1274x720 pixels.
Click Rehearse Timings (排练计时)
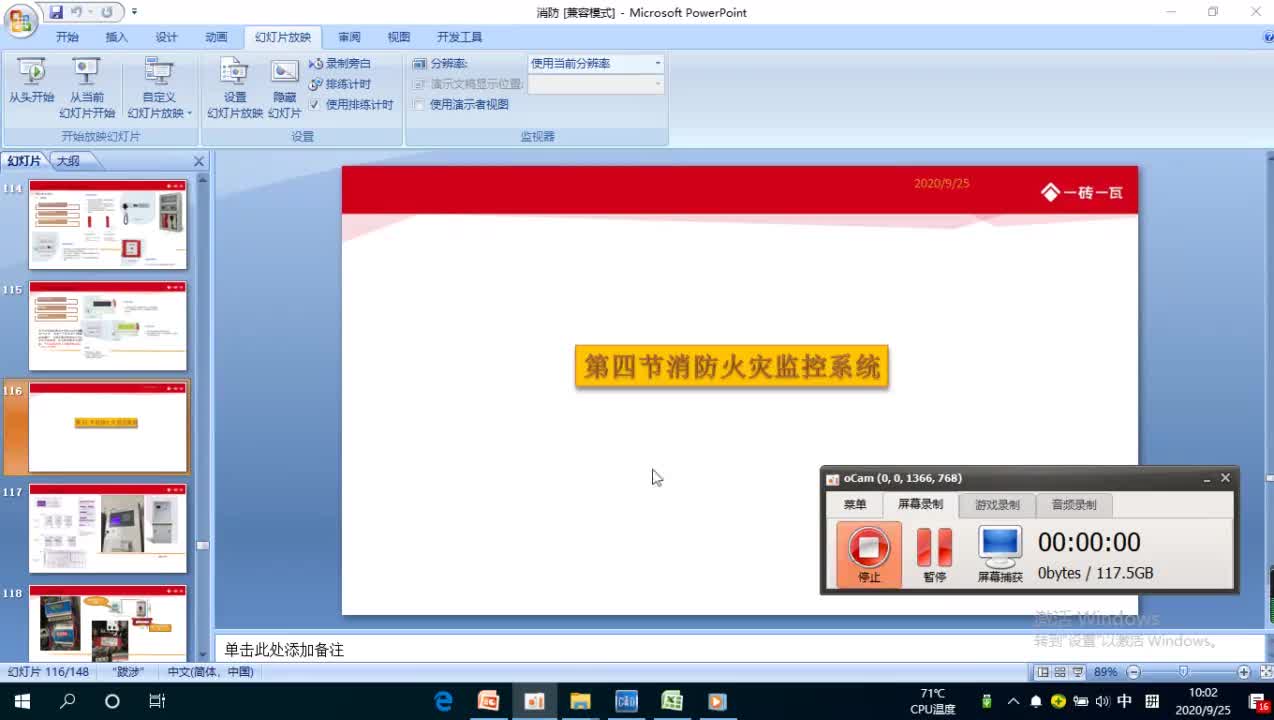(x=340, y=84)
